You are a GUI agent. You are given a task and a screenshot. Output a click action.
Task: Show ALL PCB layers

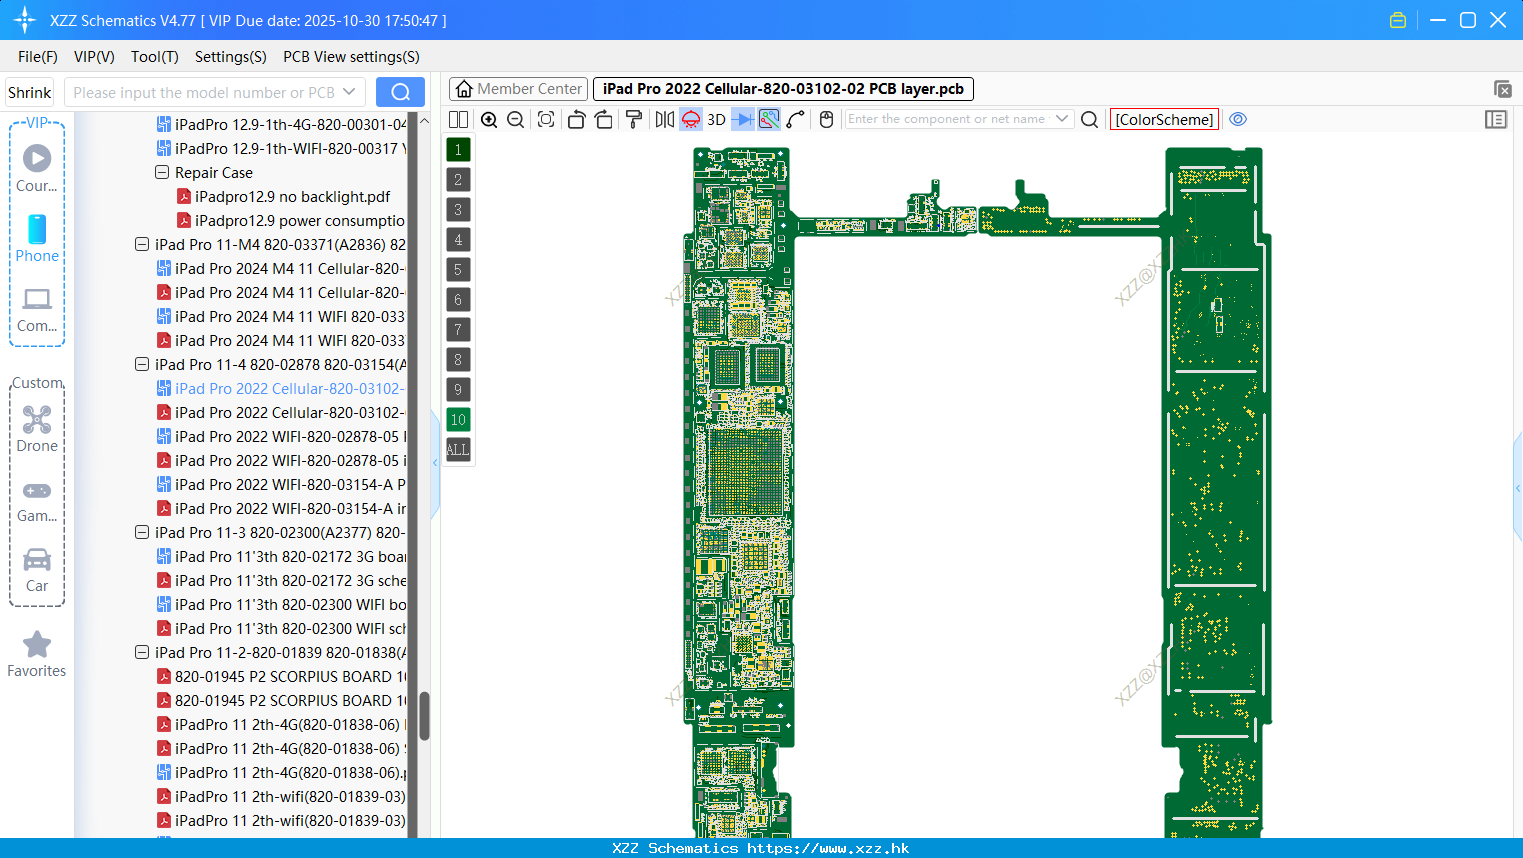tap(458, 450)
